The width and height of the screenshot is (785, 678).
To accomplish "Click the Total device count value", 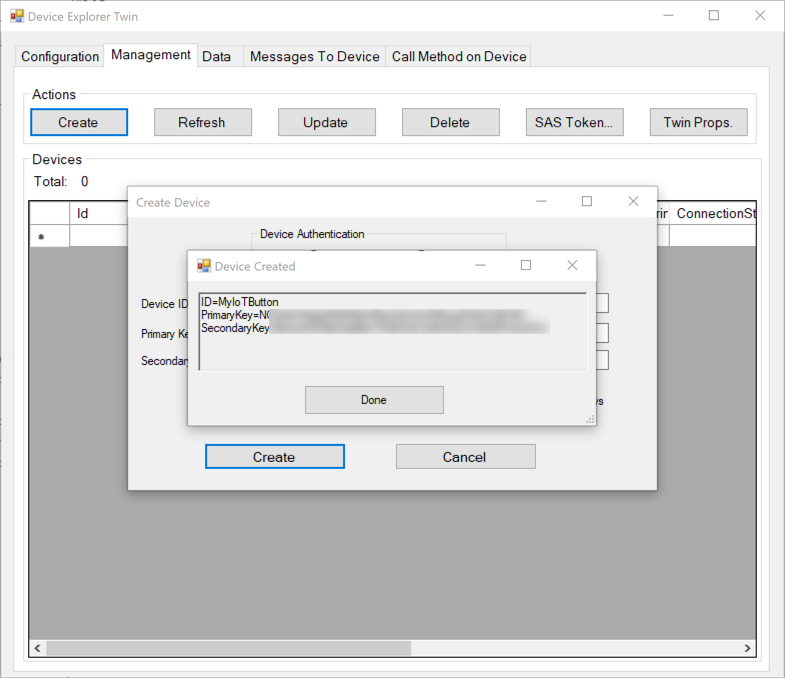I will click(85, 181).
